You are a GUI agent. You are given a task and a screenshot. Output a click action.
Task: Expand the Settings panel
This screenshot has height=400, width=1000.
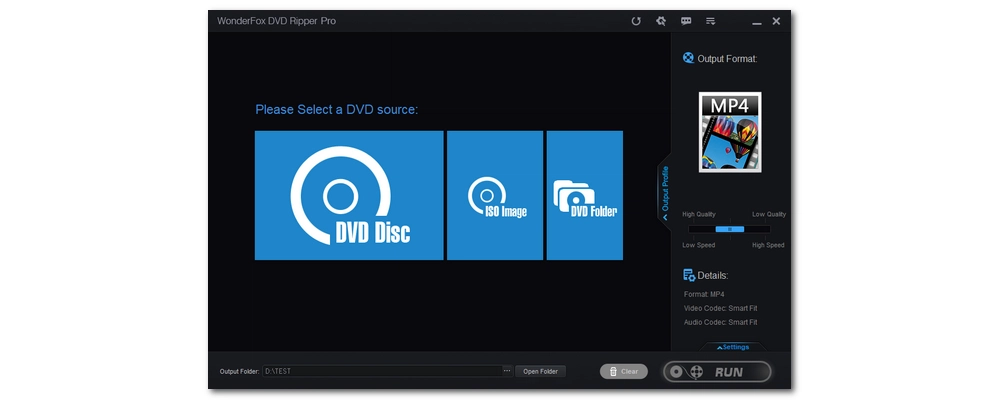[x=733, y=347]
